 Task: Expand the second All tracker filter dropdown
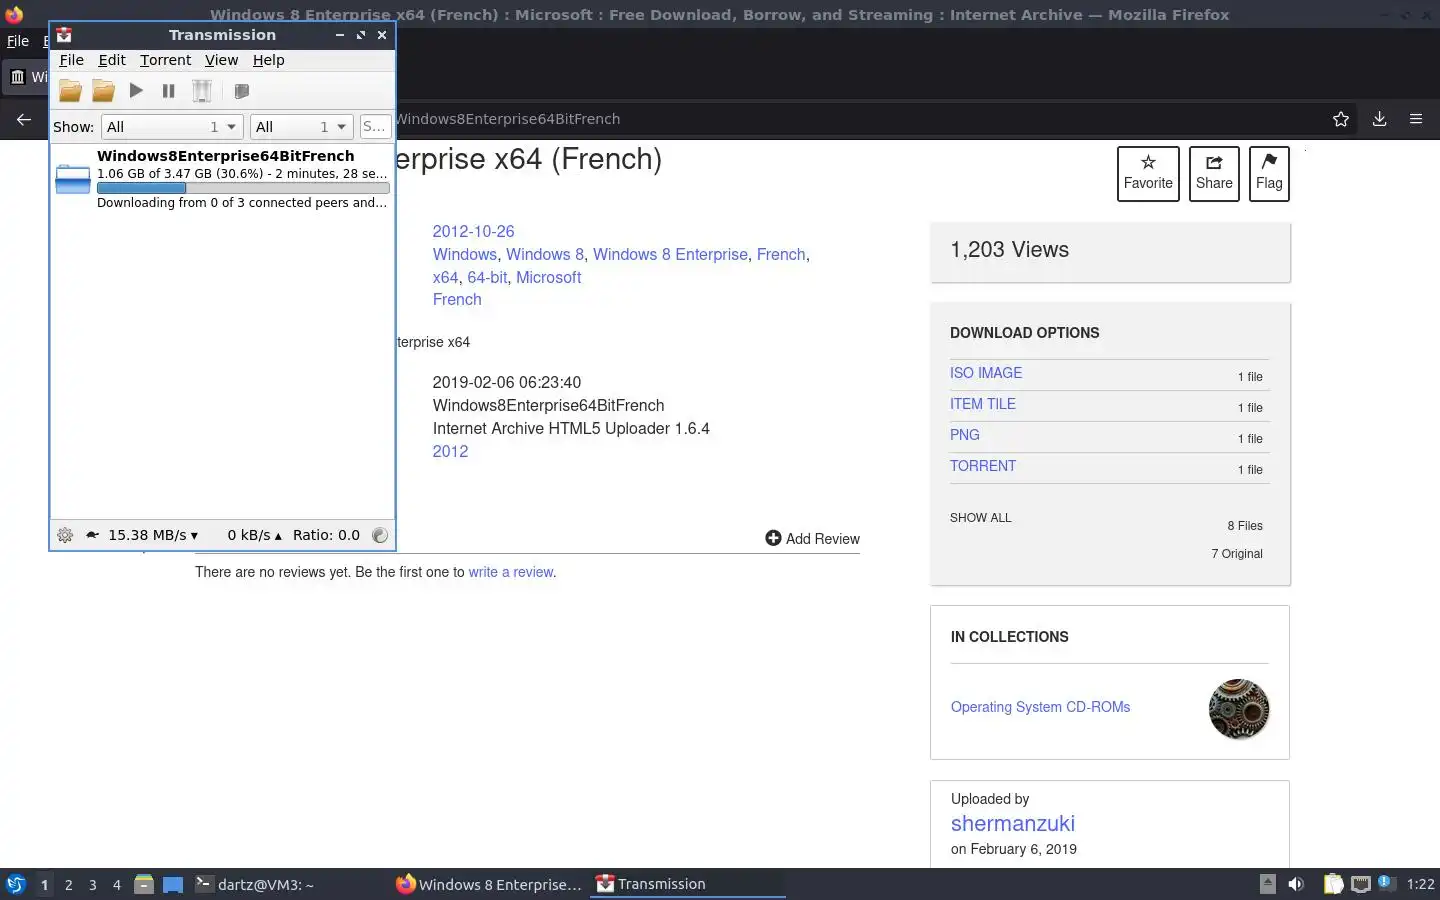(301, 127)
